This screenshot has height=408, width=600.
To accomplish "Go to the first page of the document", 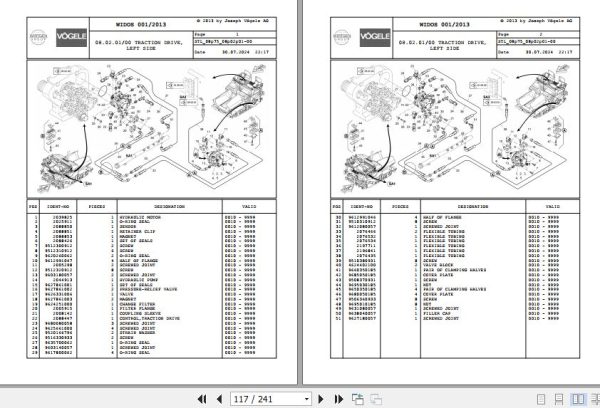I will click(202, 399).
